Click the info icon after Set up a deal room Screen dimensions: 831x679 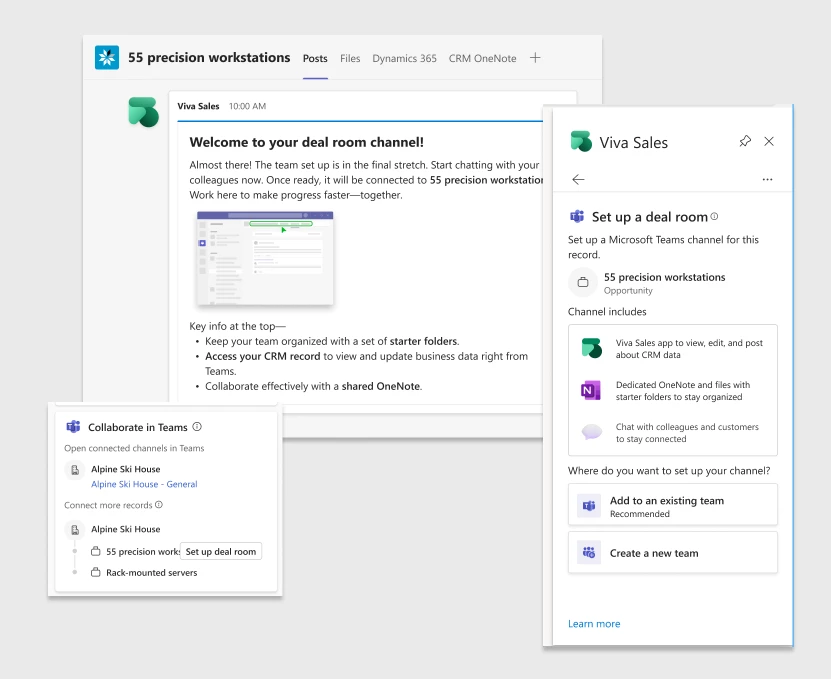coord(713,215)
